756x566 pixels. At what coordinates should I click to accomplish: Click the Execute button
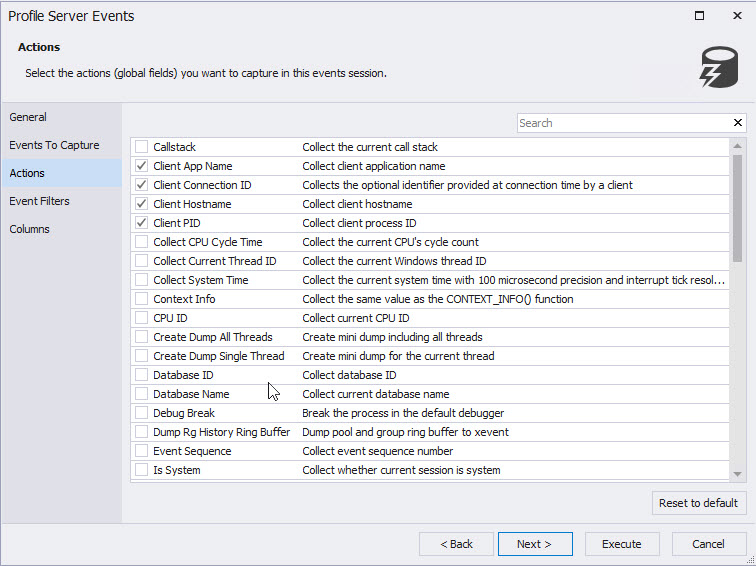[x=621, y=544]
